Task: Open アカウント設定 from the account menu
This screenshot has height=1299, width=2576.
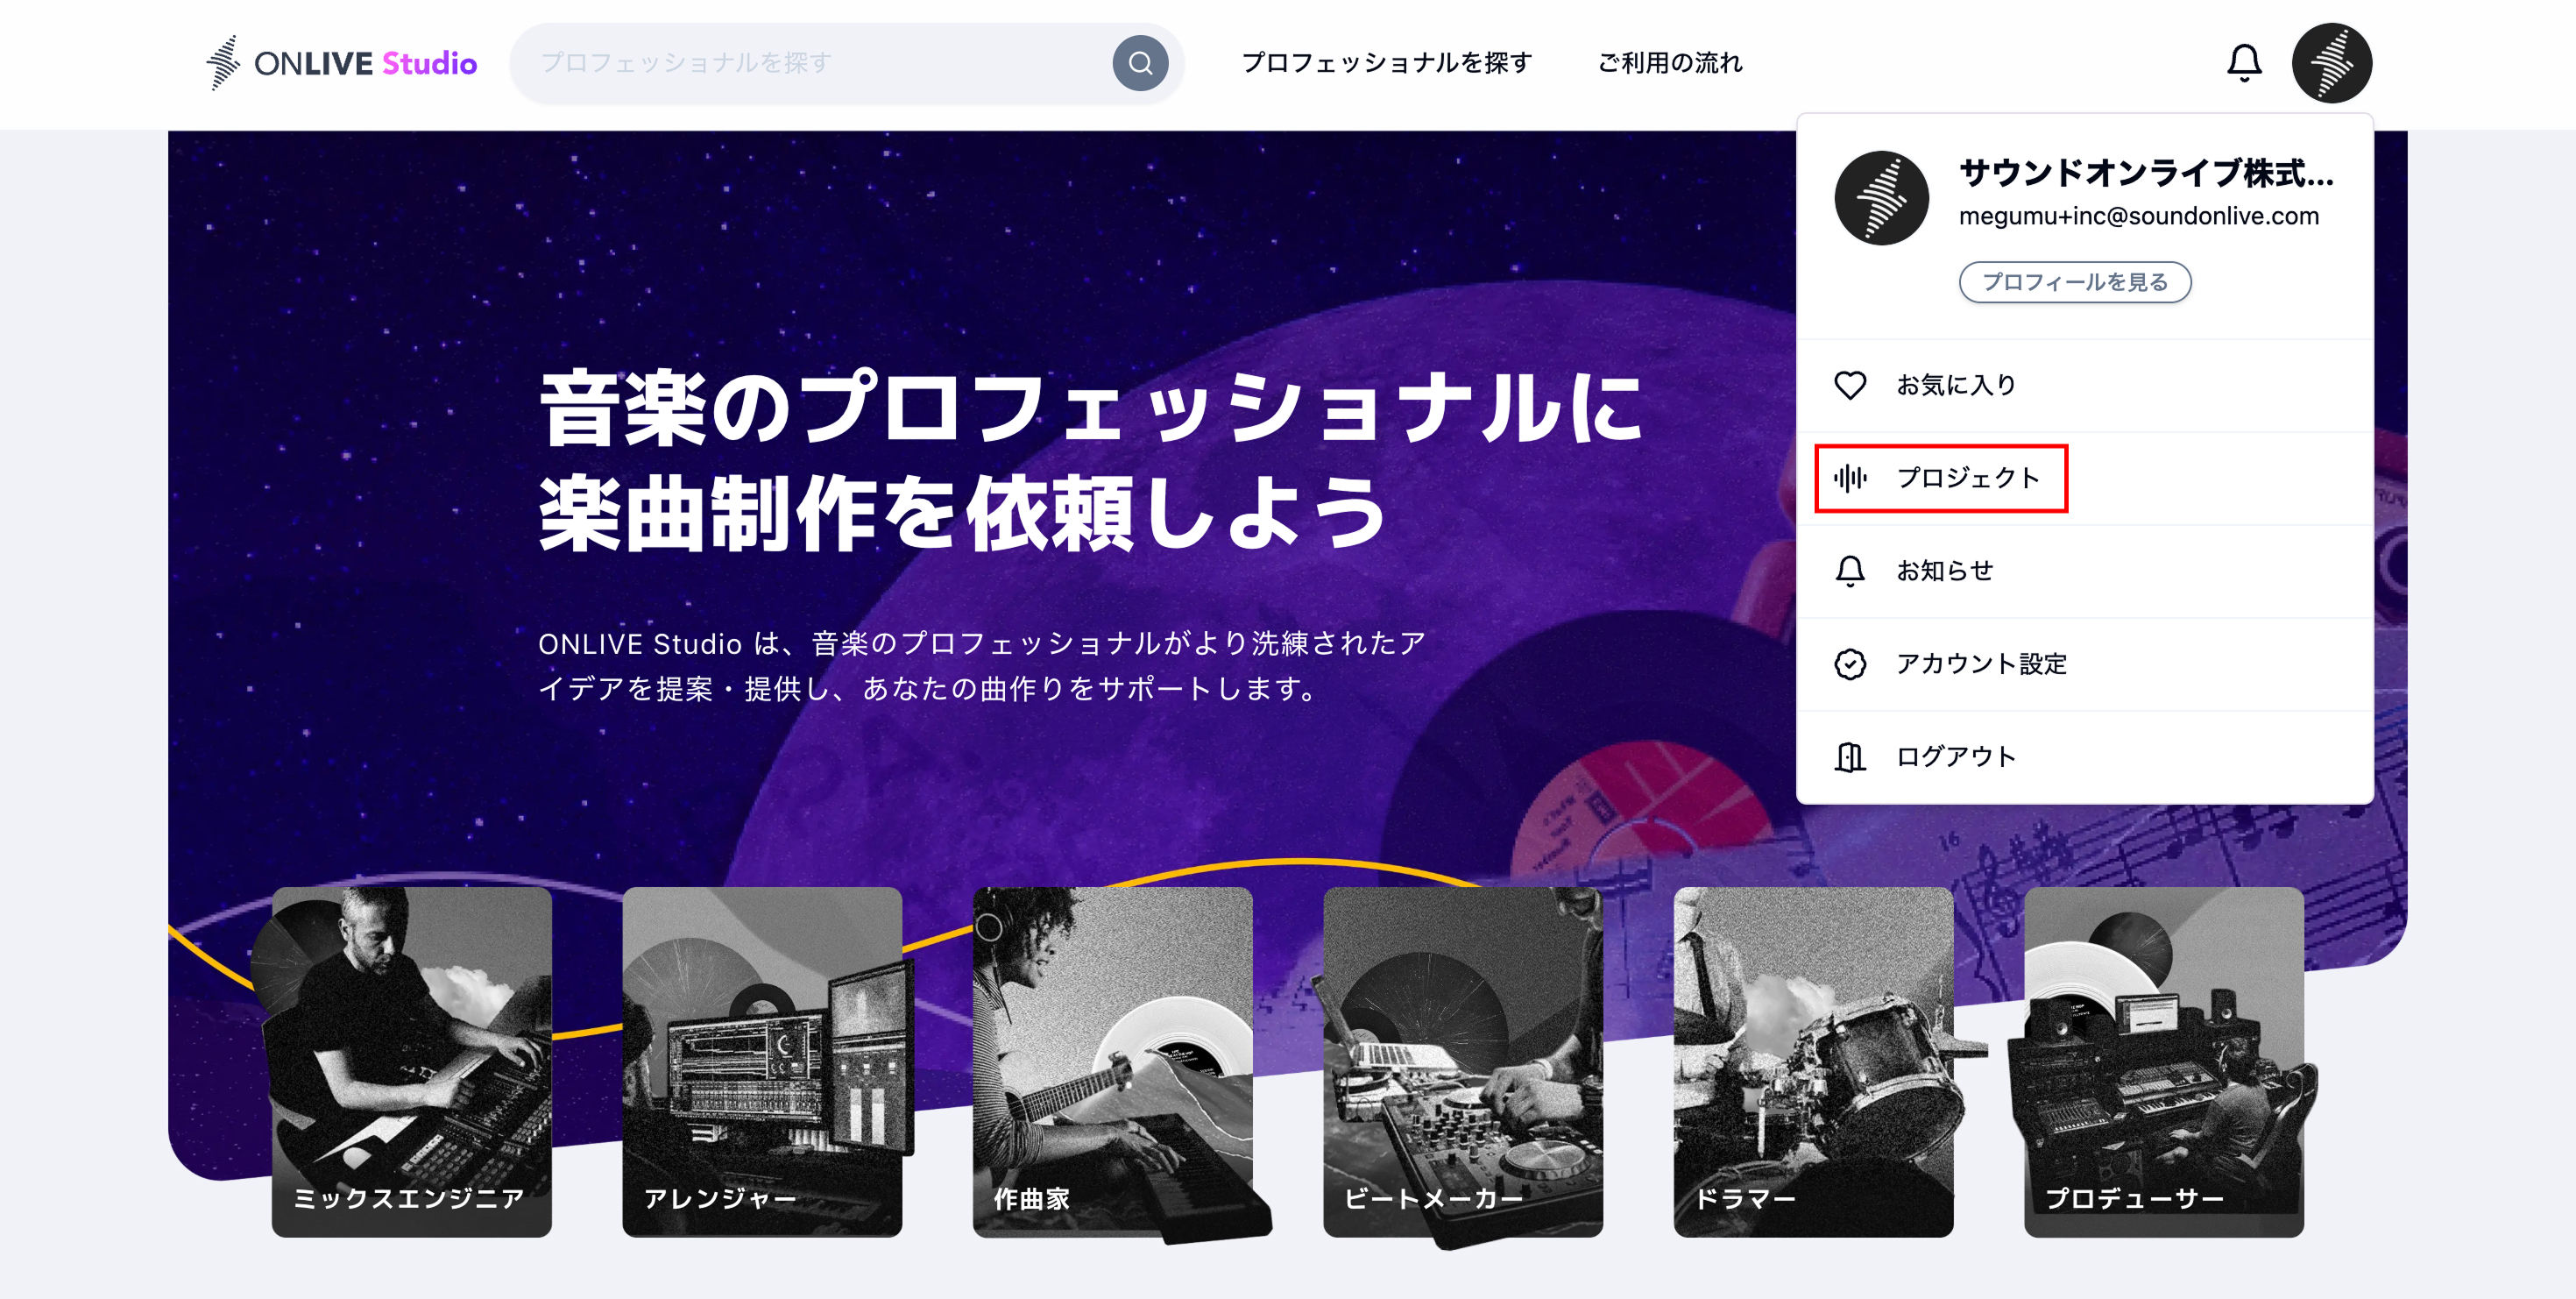Action: [1981, 664]
